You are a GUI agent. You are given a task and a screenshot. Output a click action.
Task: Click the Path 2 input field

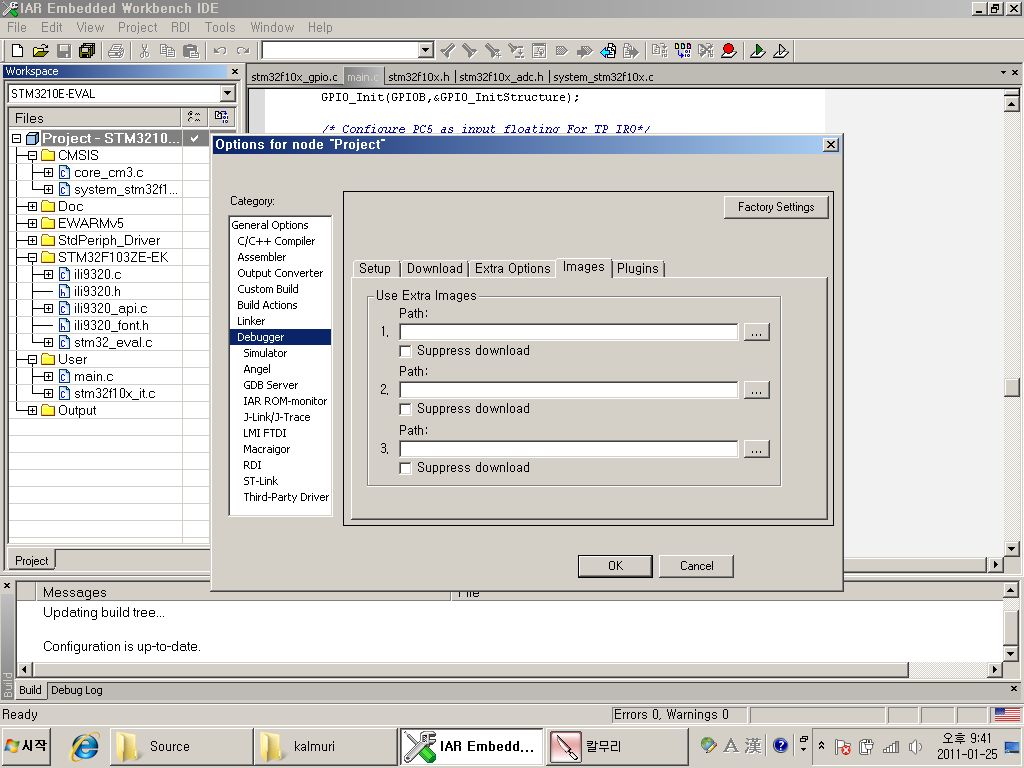569,391
